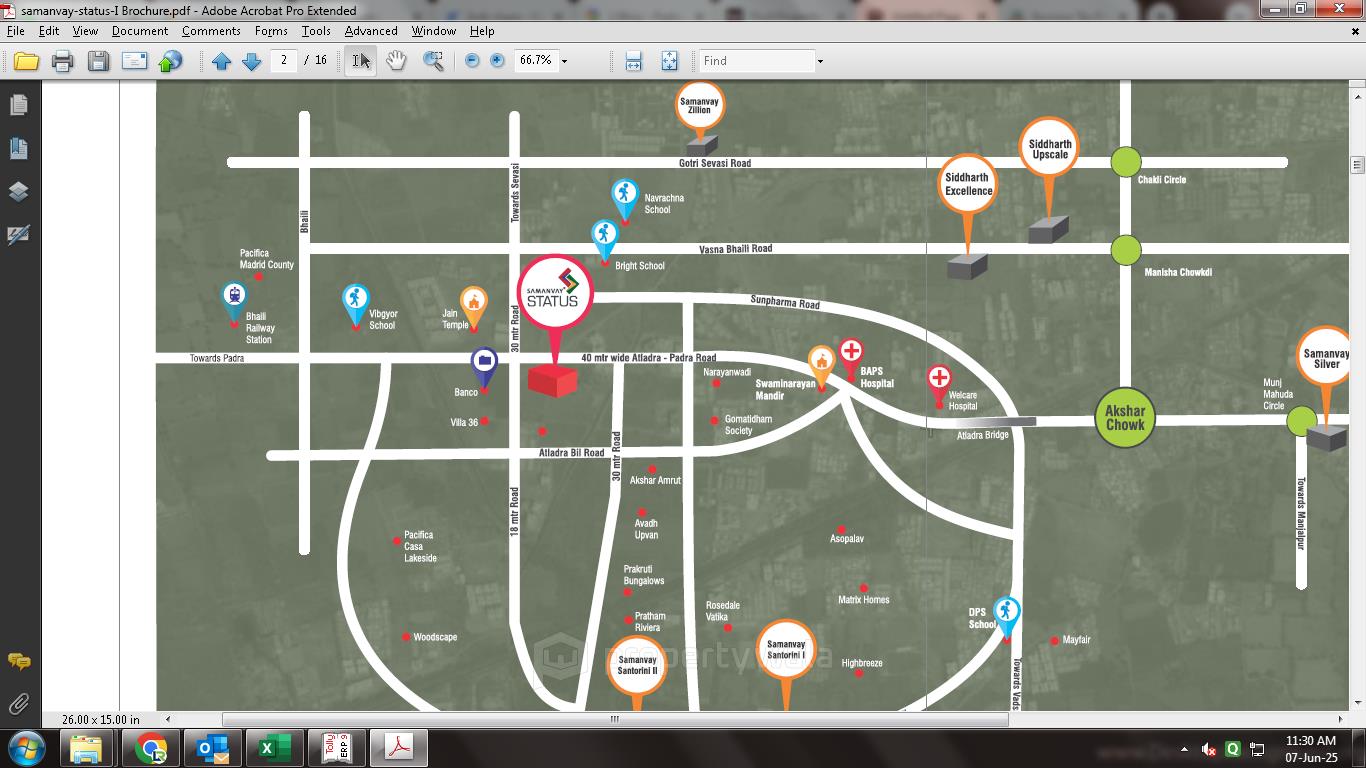The image size is (1366, 769).
Task: Open the Advanced menu
Action: coord(371,31)
